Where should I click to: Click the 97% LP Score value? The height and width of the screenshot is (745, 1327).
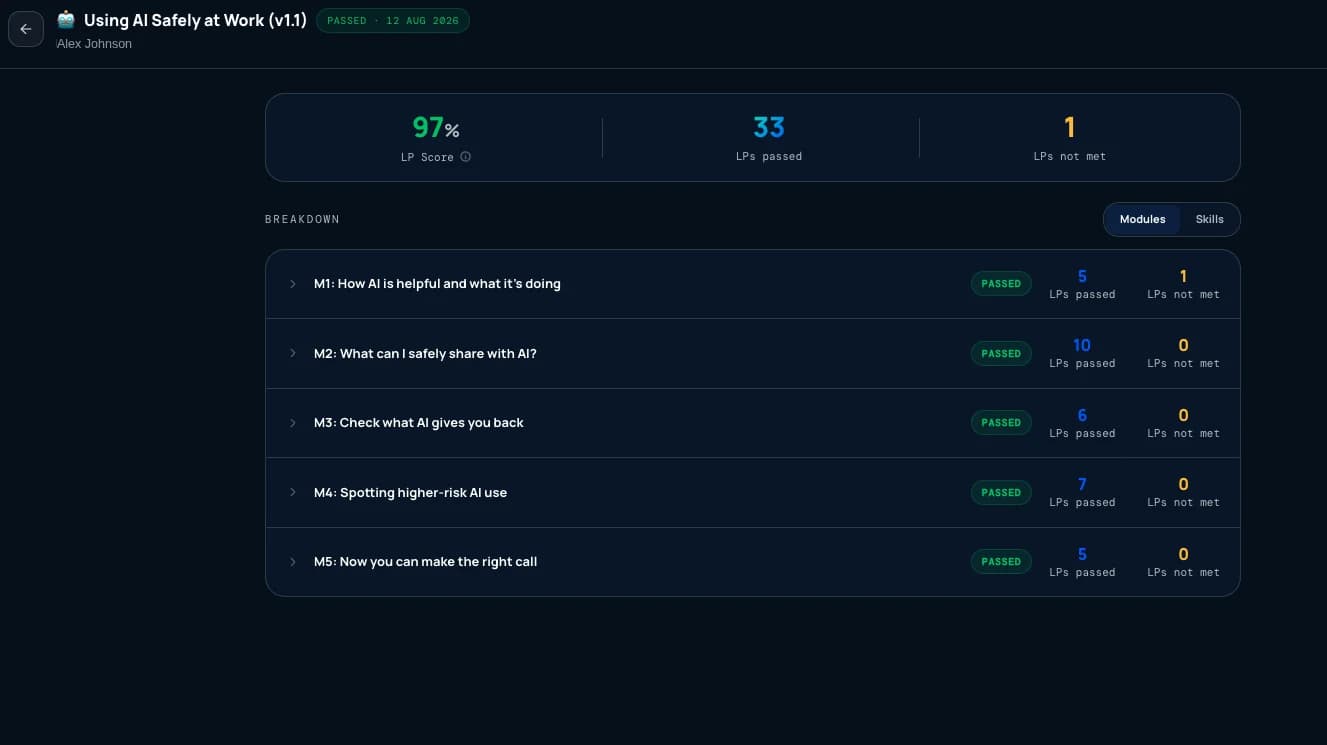tap(436, 128)
